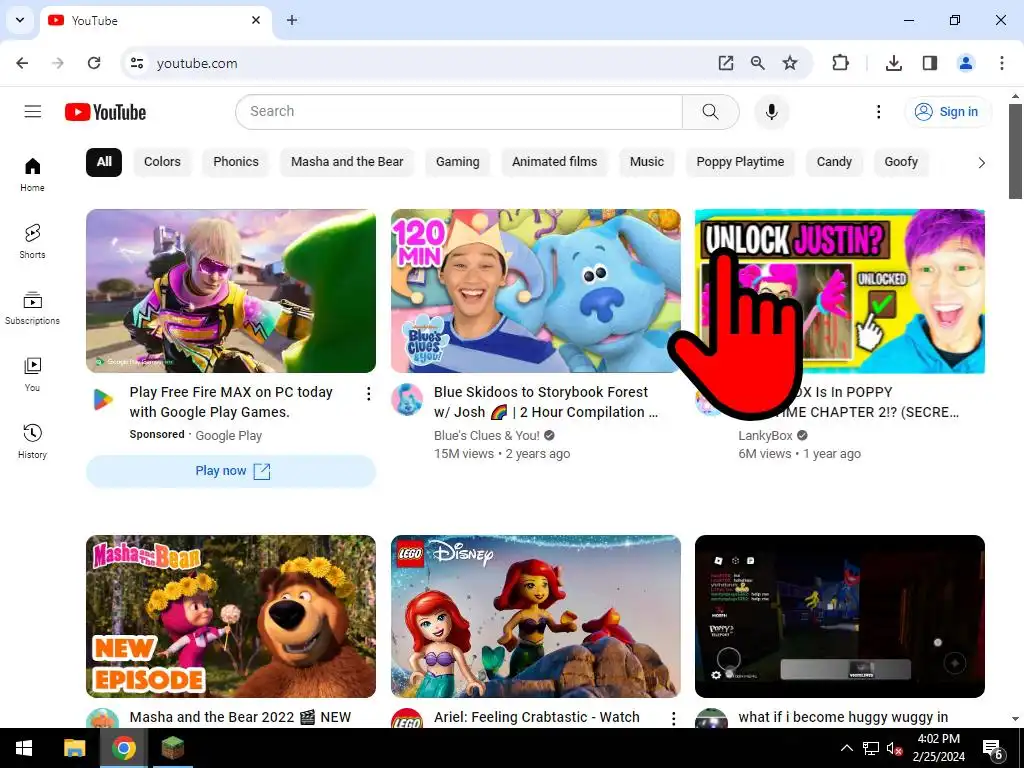Open the LankyBox channel link
This screenshot has width=1024, height=768.
tap(765, 436)
